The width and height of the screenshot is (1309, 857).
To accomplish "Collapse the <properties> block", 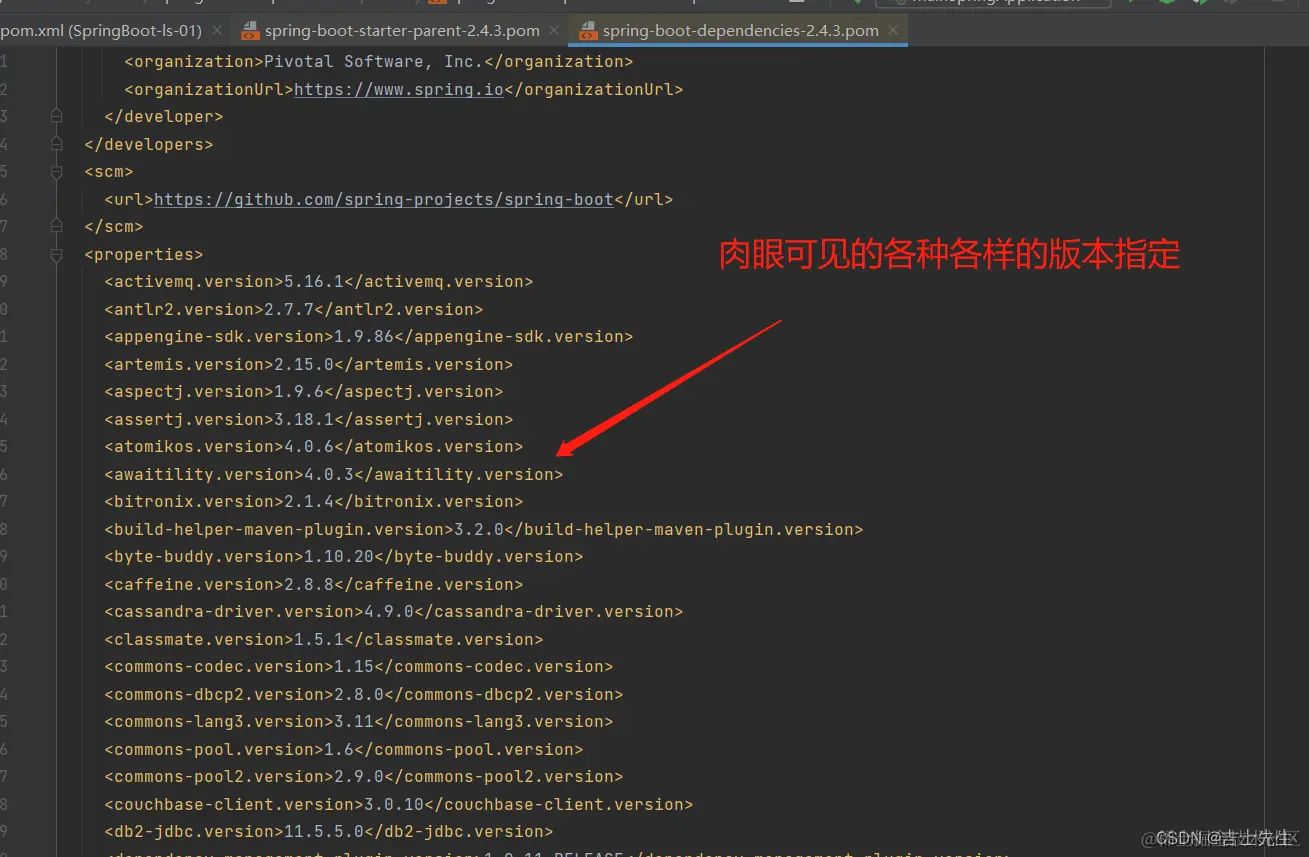I will [x=57, y=254].
